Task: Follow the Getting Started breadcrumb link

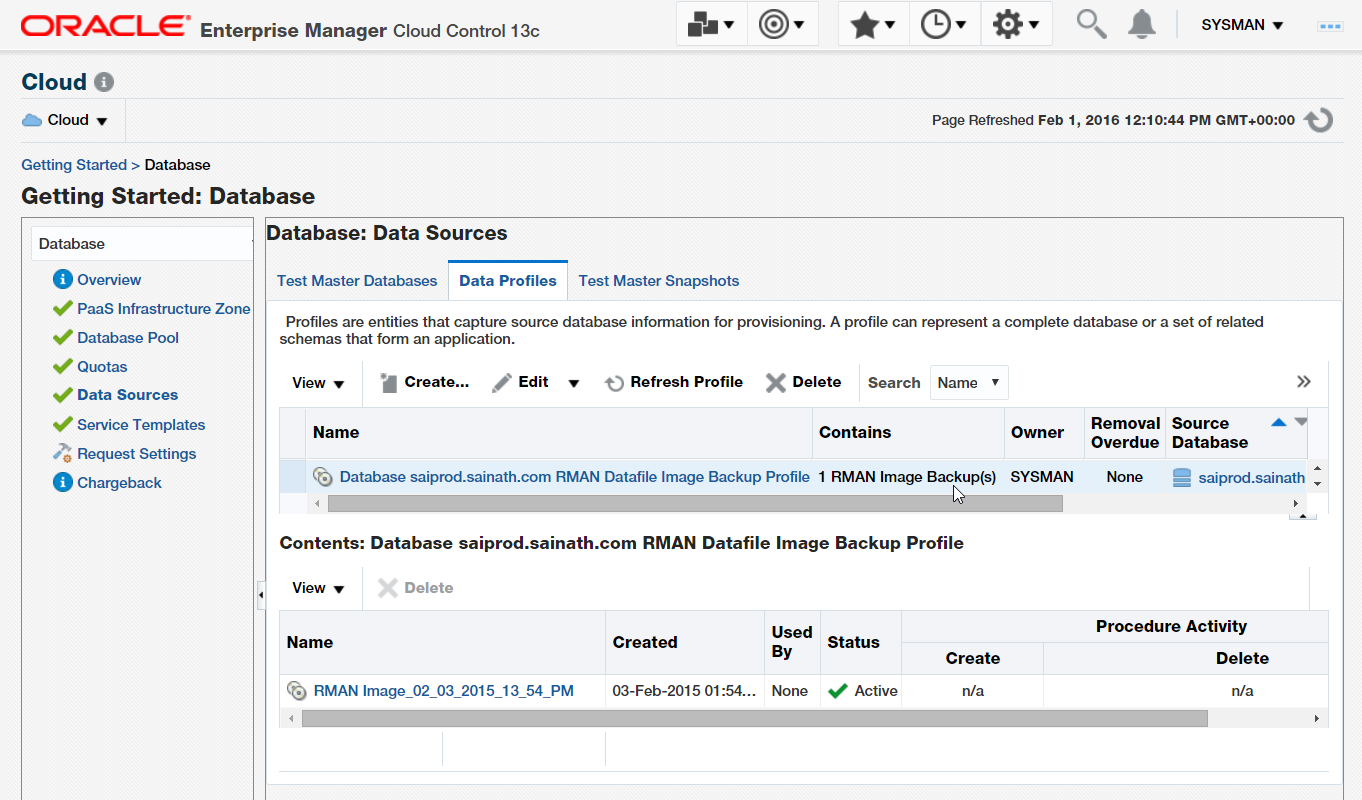Action: 74,165
